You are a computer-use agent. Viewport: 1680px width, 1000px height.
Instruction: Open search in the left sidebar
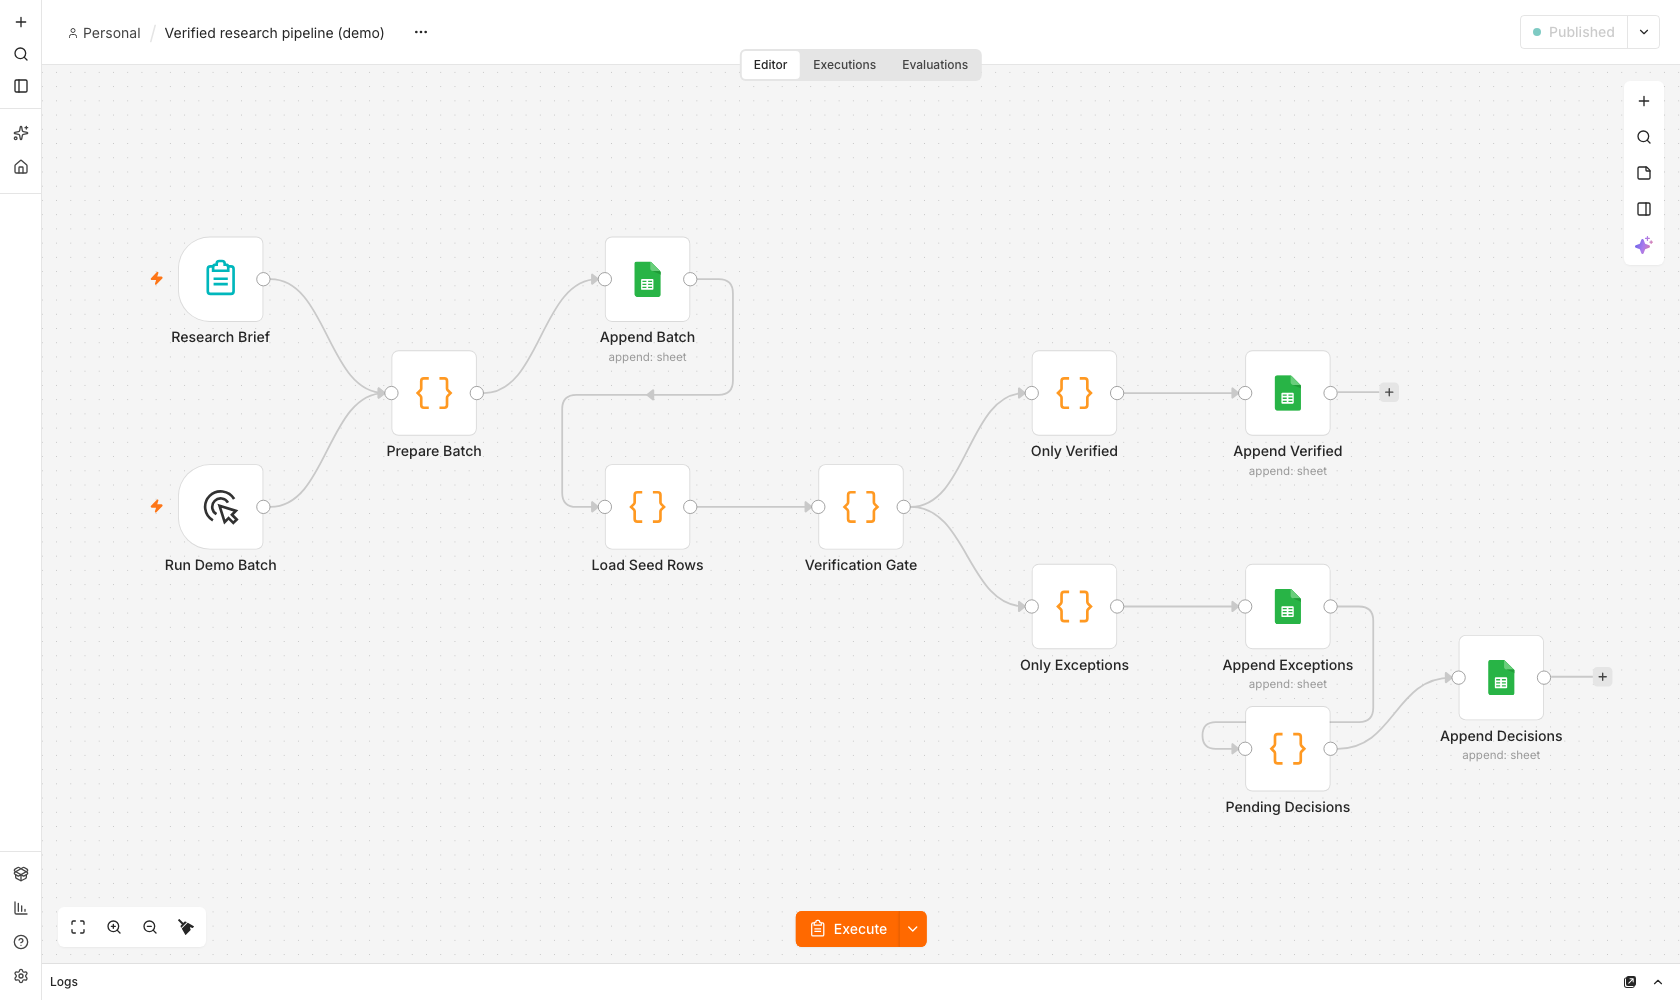tap(21, 54)
